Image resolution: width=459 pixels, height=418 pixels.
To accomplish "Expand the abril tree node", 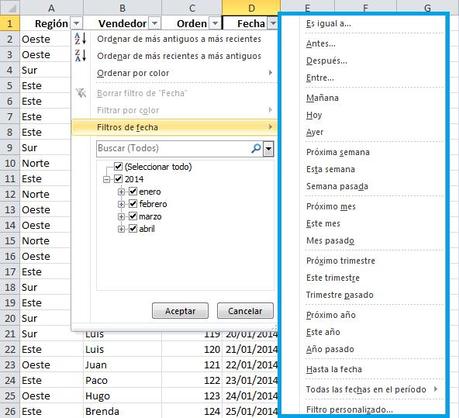I will (x=121, y=229).
